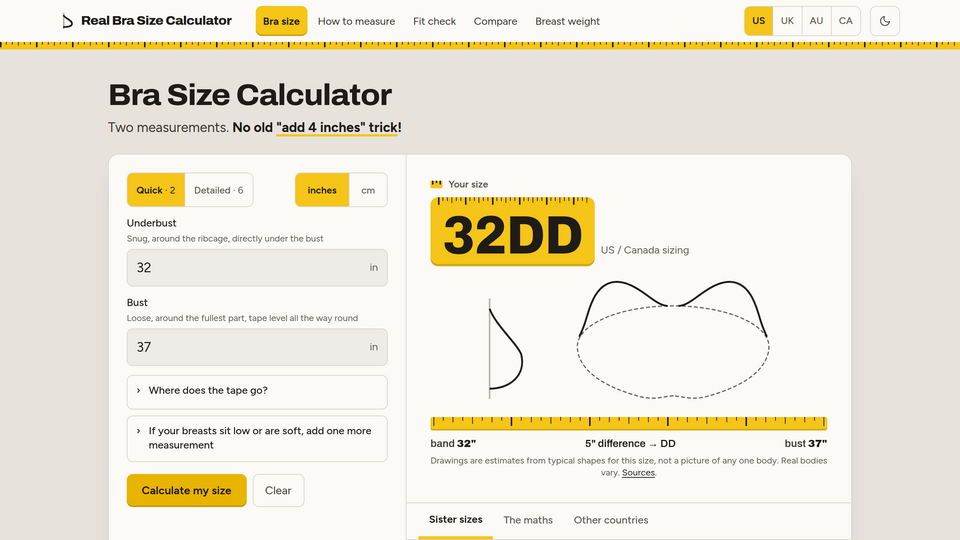The image size is (960, 540).
Task: Click the Bust input field
Action: coord(257,347)
